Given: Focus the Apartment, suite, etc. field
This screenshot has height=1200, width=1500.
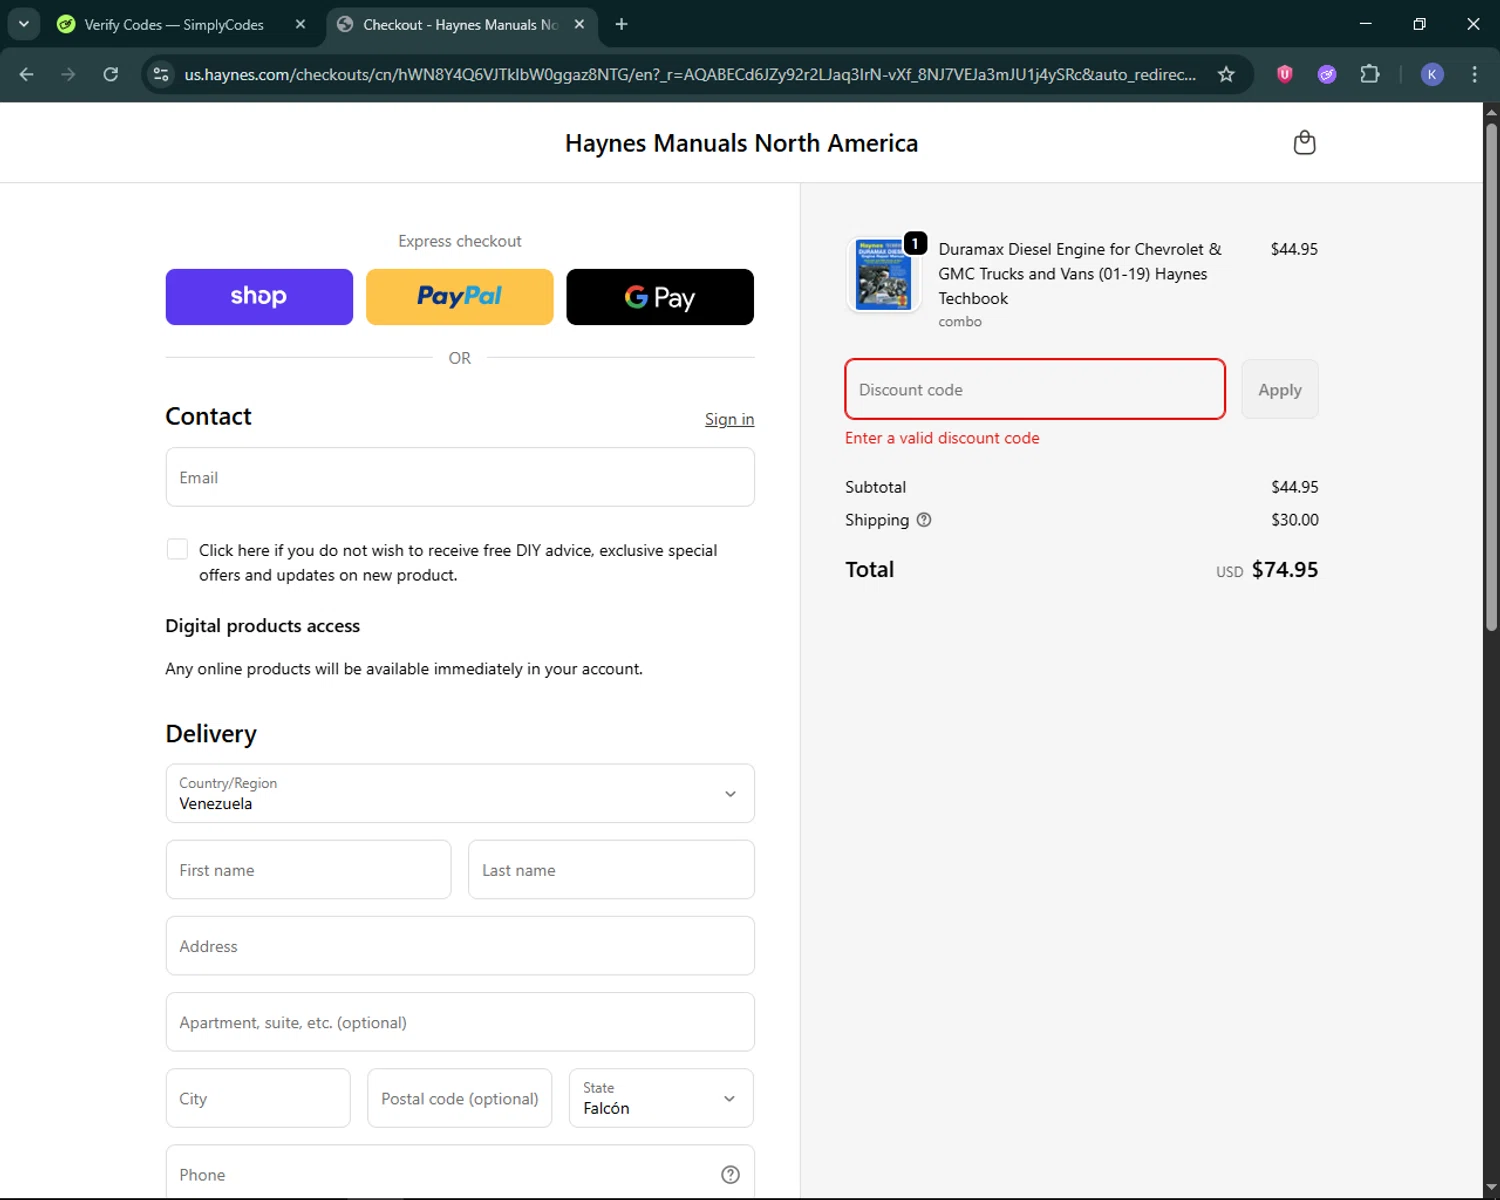Looking at the screenshot, I should pos(460,1022).
